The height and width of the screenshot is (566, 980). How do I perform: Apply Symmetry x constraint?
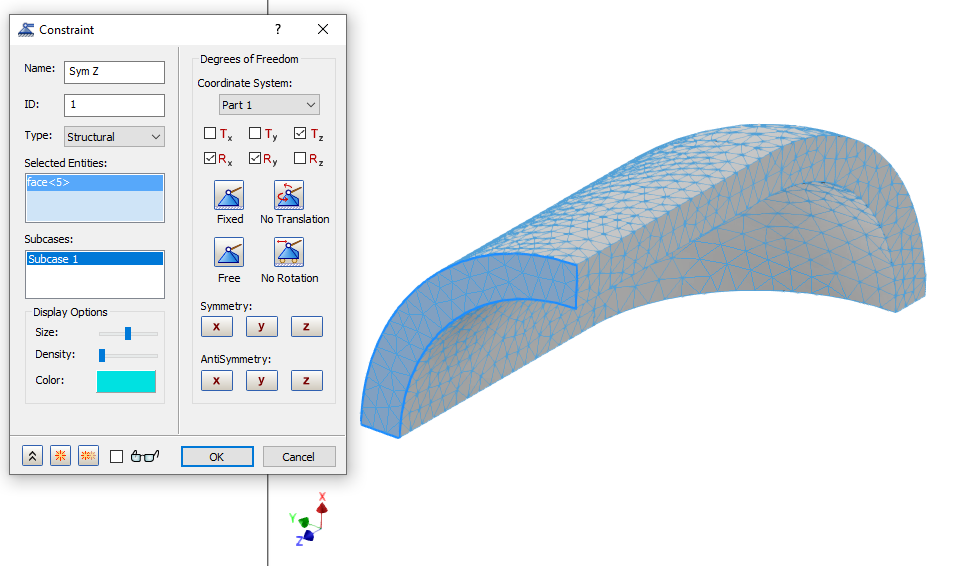(x=217, y=327)
